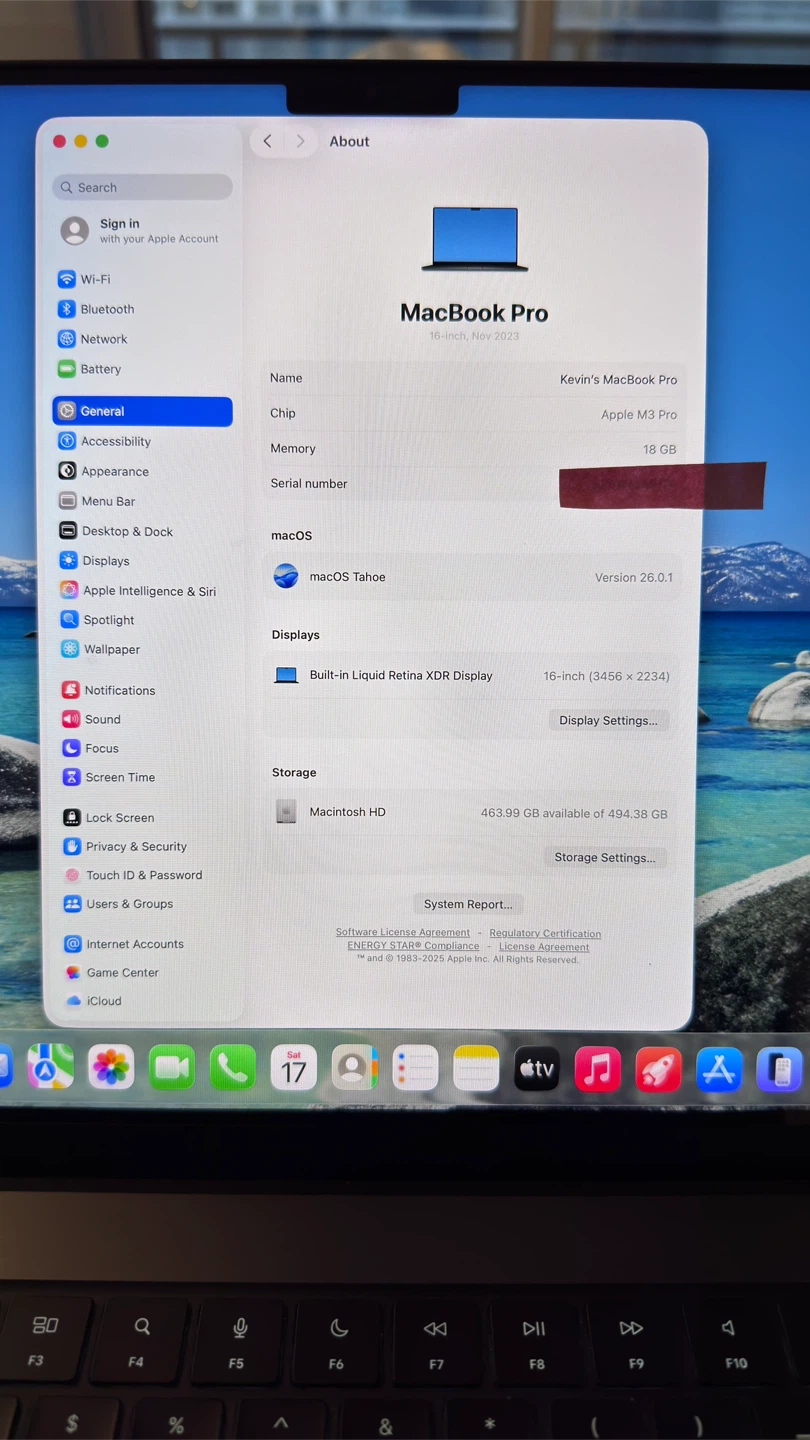810x1440 pixels.
Task: Click the Search field in sidebar
Action: click(142, 187)
